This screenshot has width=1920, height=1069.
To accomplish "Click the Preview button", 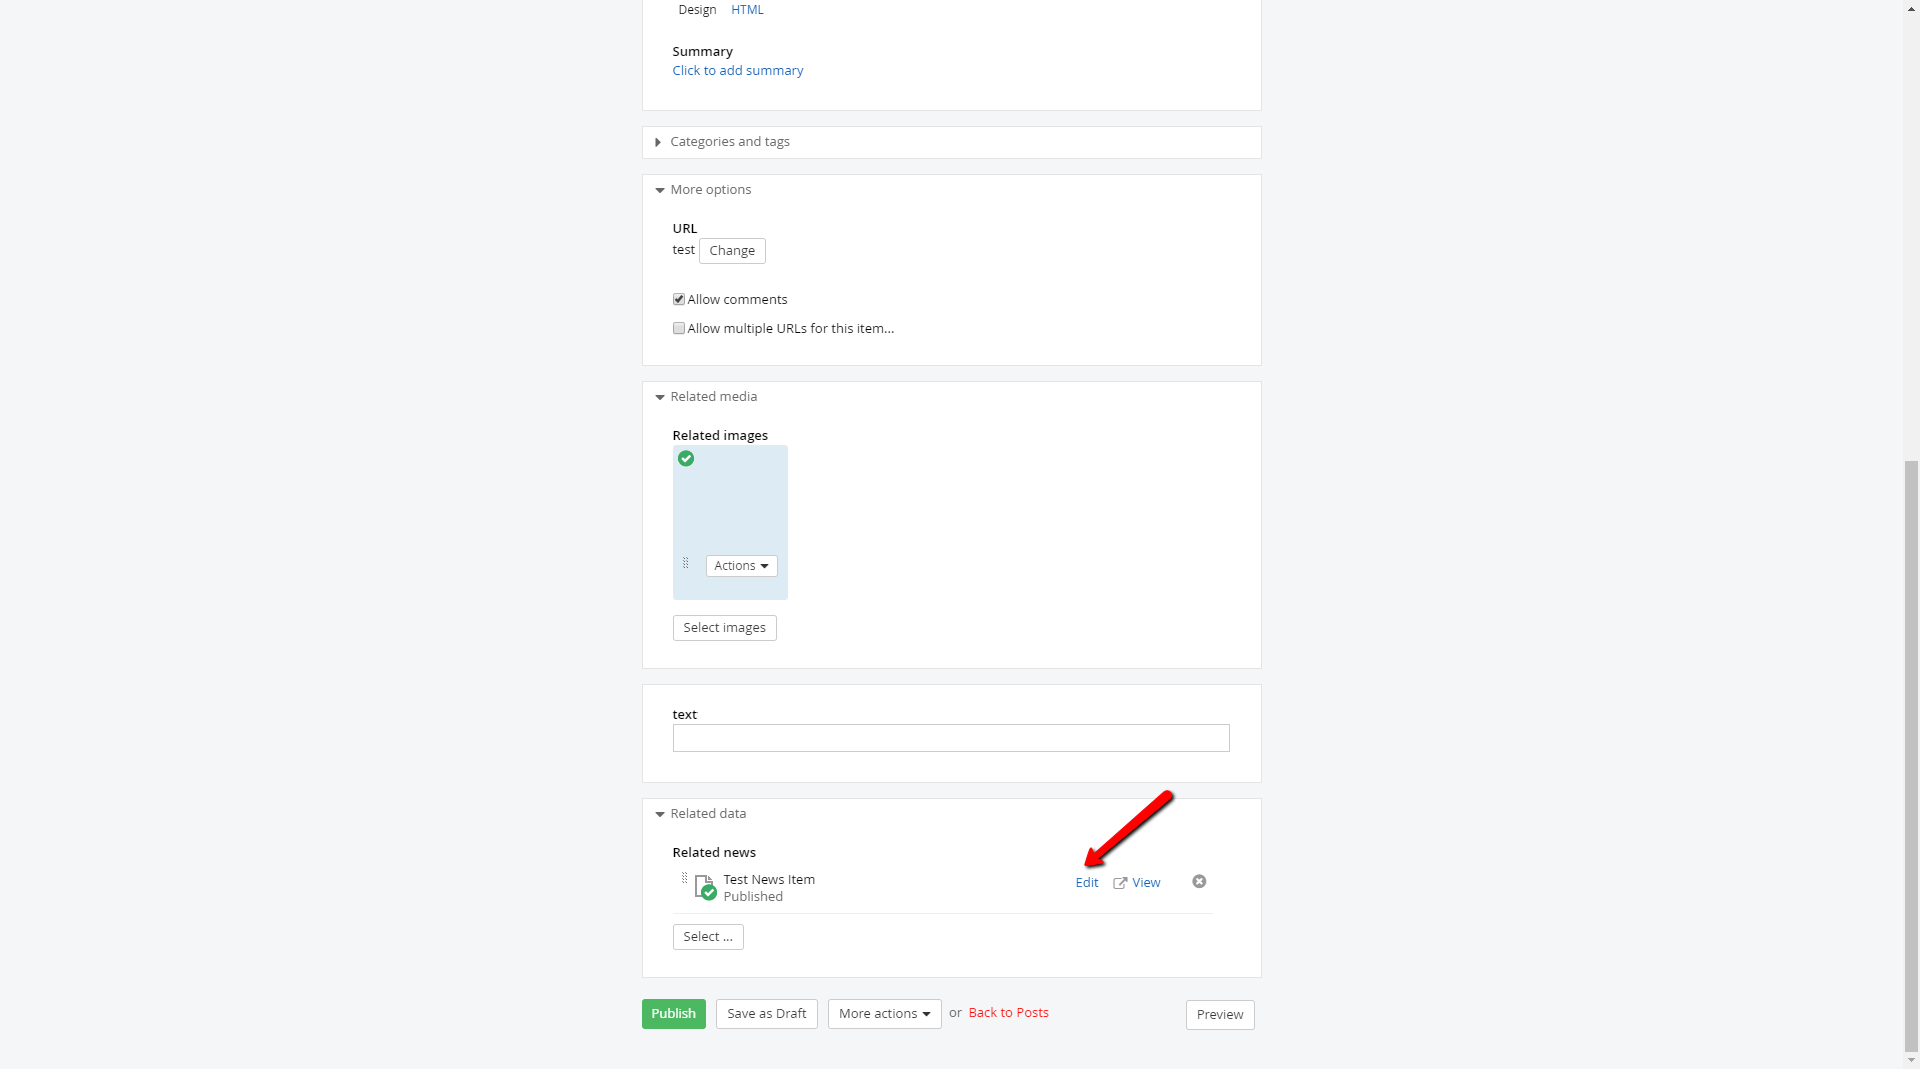I will pos(1220,1015).
